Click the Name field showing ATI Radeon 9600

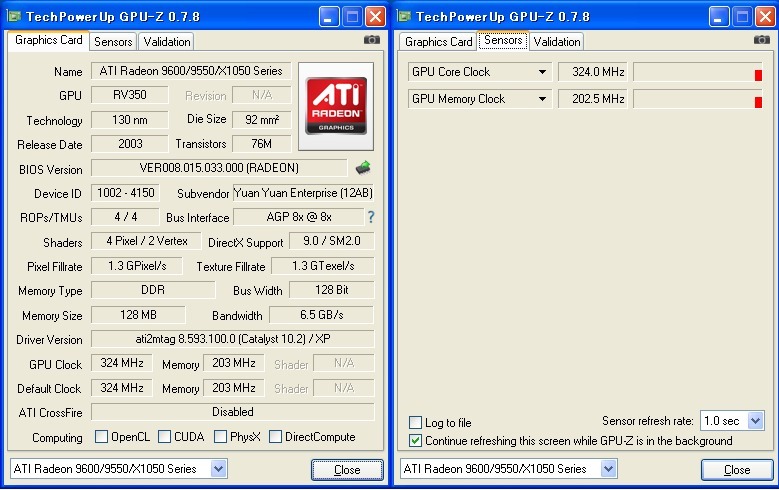pyautogui.click(x=191, y=71)
